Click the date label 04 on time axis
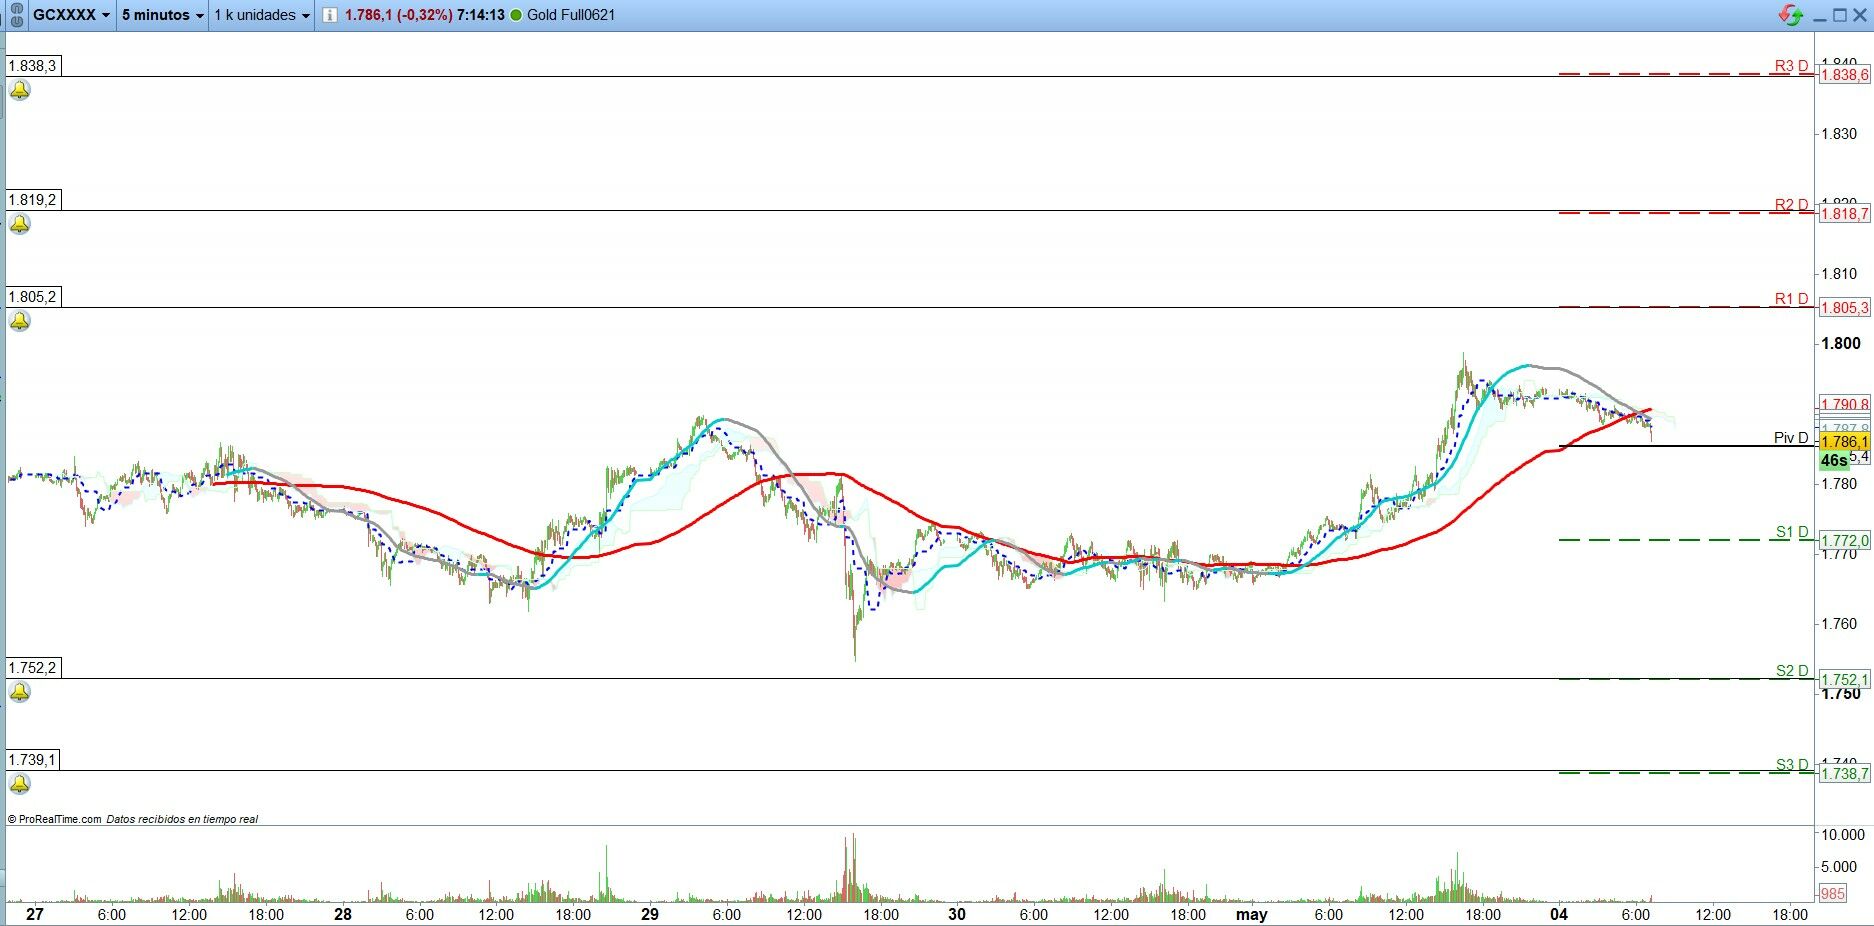The width and height of the screenshot is (1874, 926). [x=1559, y=915]
